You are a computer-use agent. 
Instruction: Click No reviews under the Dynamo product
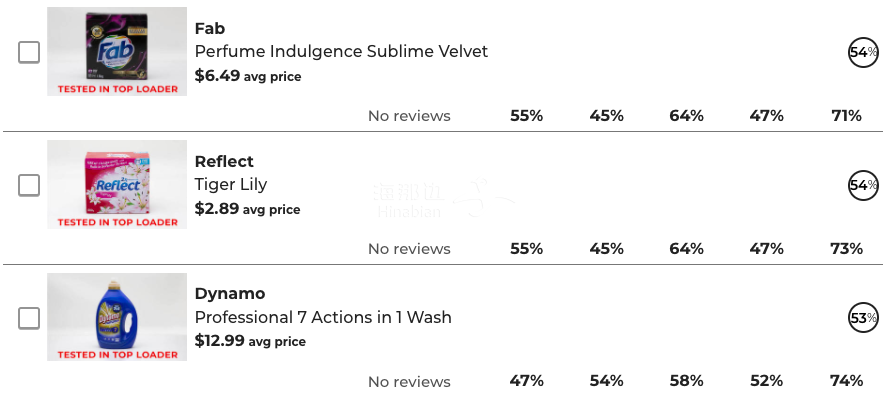coord(409,382)
